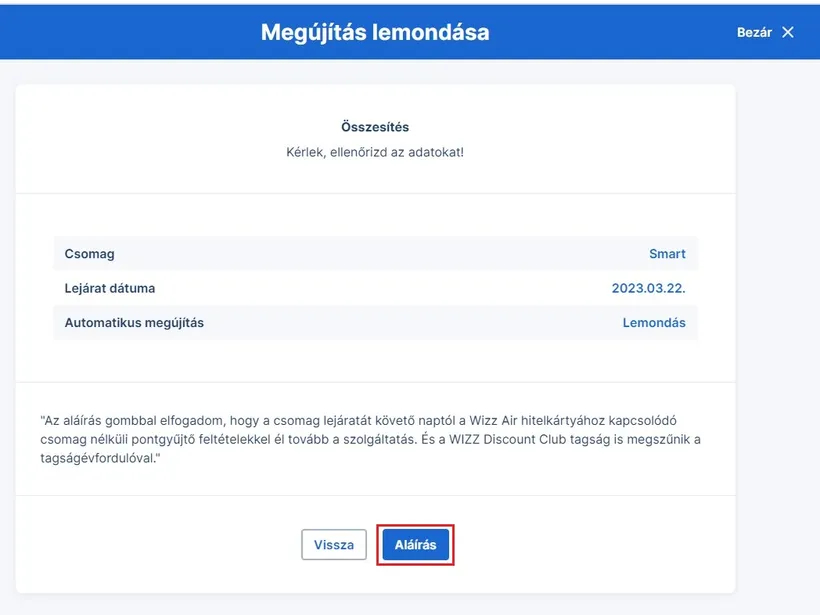Click the Wizz Air disclaimer paragraph
Screen dimensions: 820x615
click(x=370, y=440)
